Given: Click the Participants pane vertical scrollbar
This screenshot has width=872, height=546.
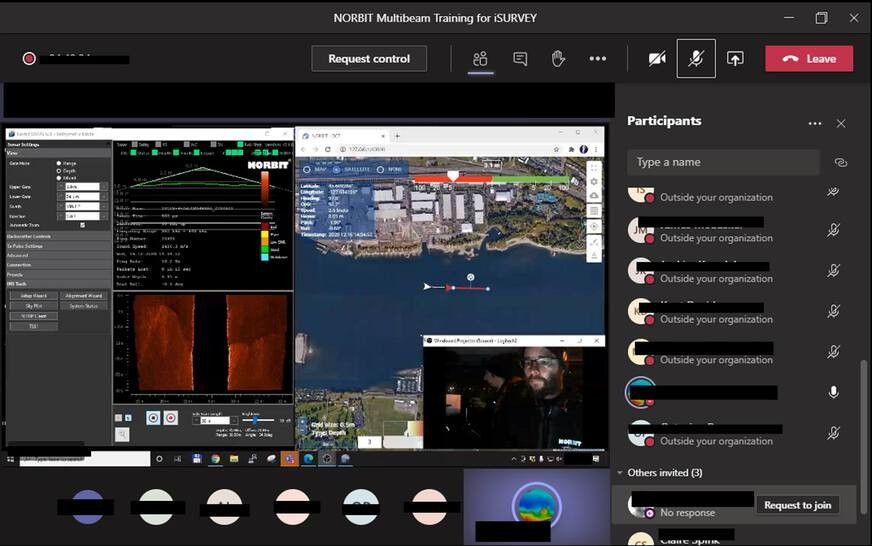Looking at the screenshot, I should pos(864,436).
